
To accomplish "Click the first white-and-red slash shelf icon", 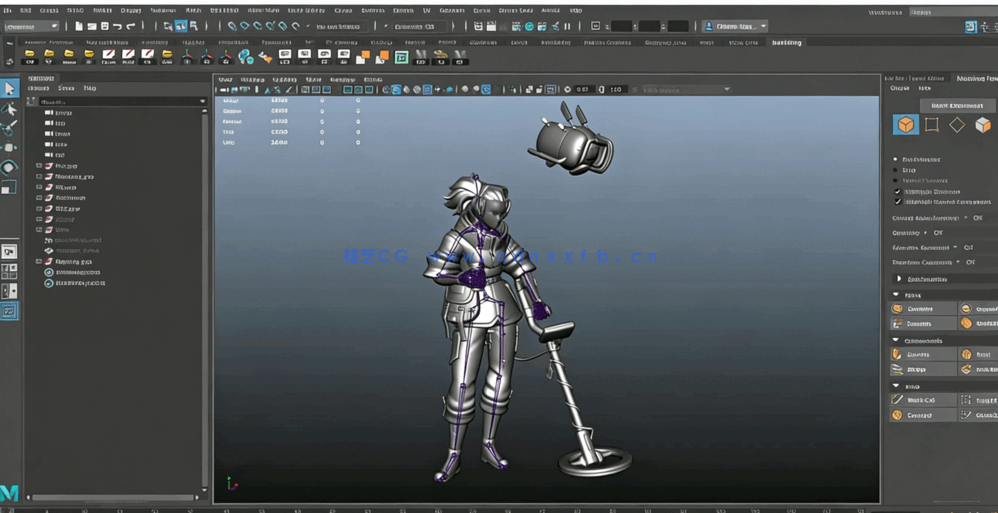I will click(108, 55).
